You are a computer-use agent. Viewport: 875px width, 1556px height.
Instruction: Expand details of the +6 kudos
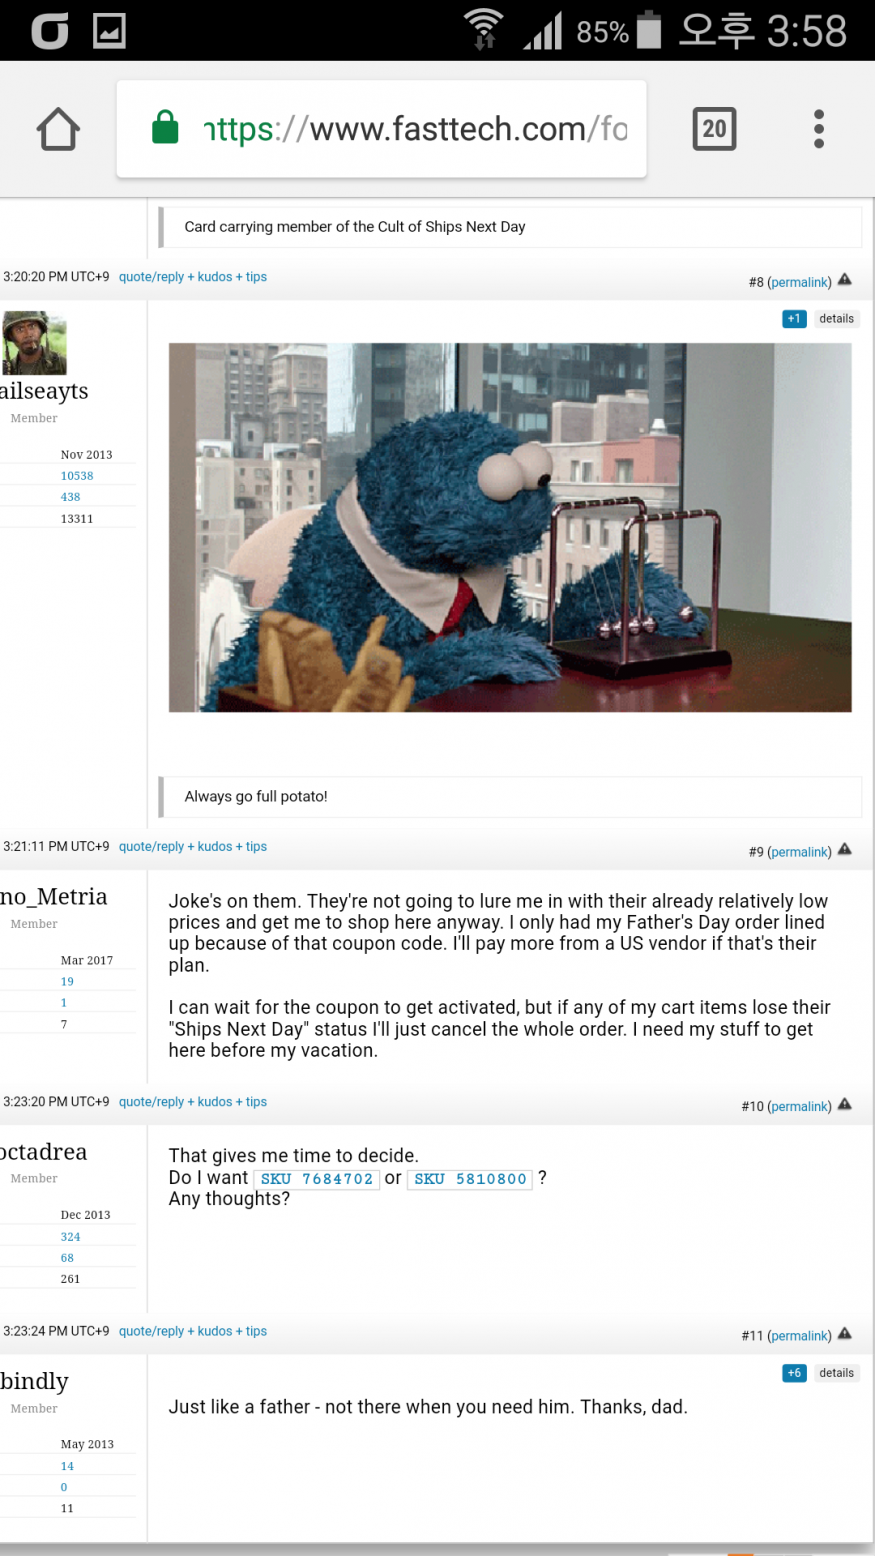837,1373
